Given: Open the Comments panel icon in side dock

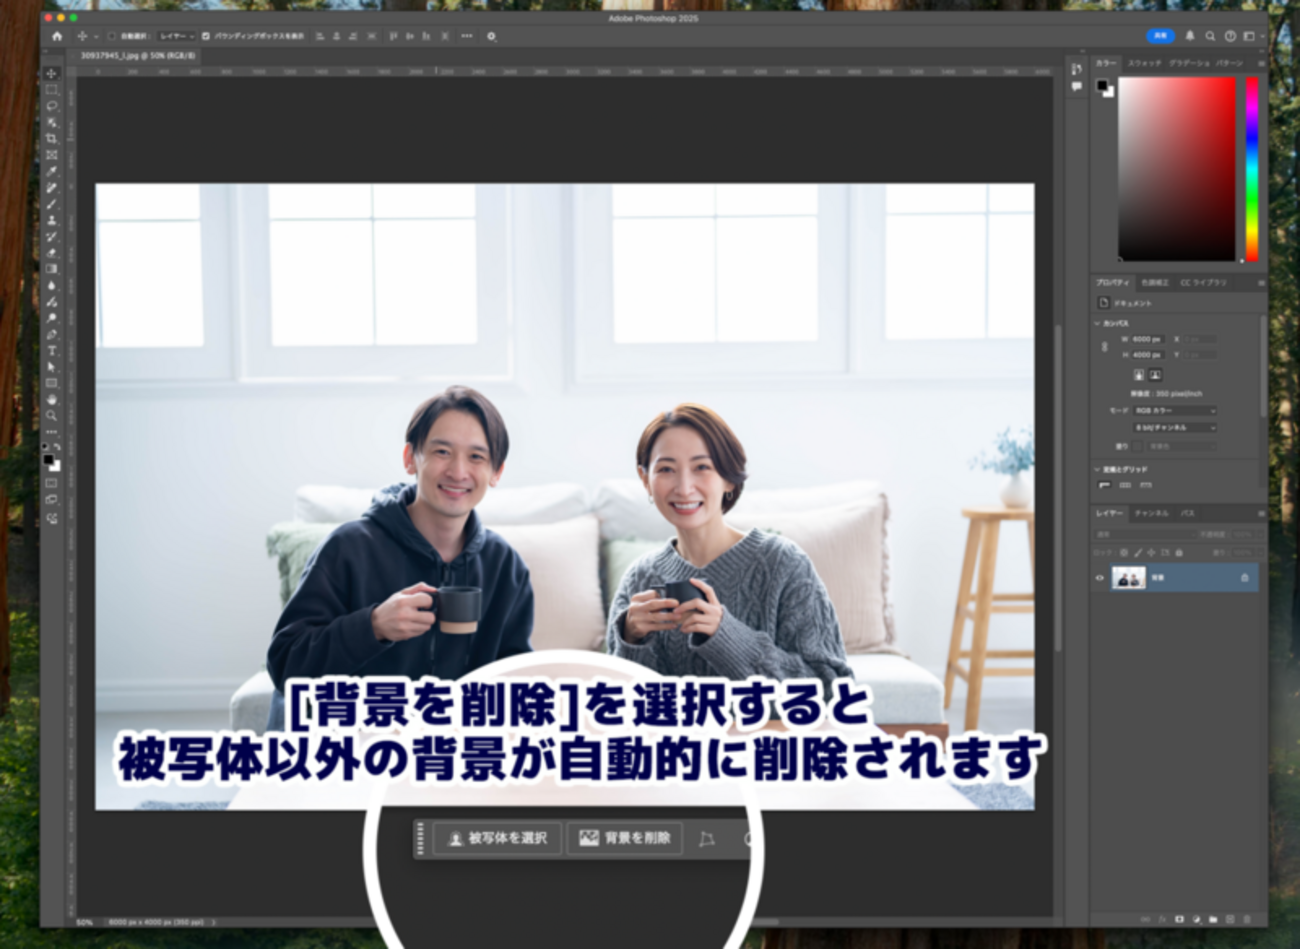Looking at the screenshot, I should pyautogui.click(x=1076, y=87).
